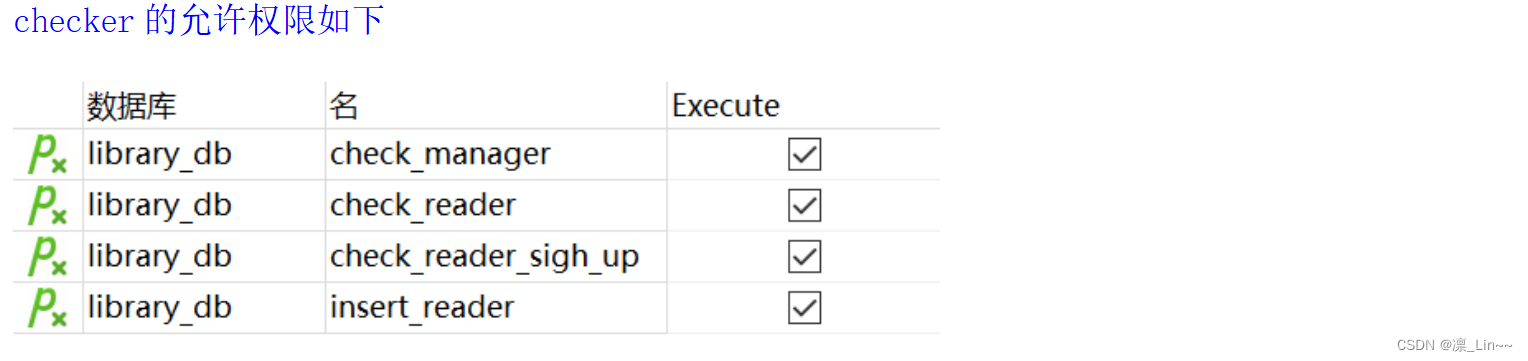Click the Execute column header

(x=803, y=105)
